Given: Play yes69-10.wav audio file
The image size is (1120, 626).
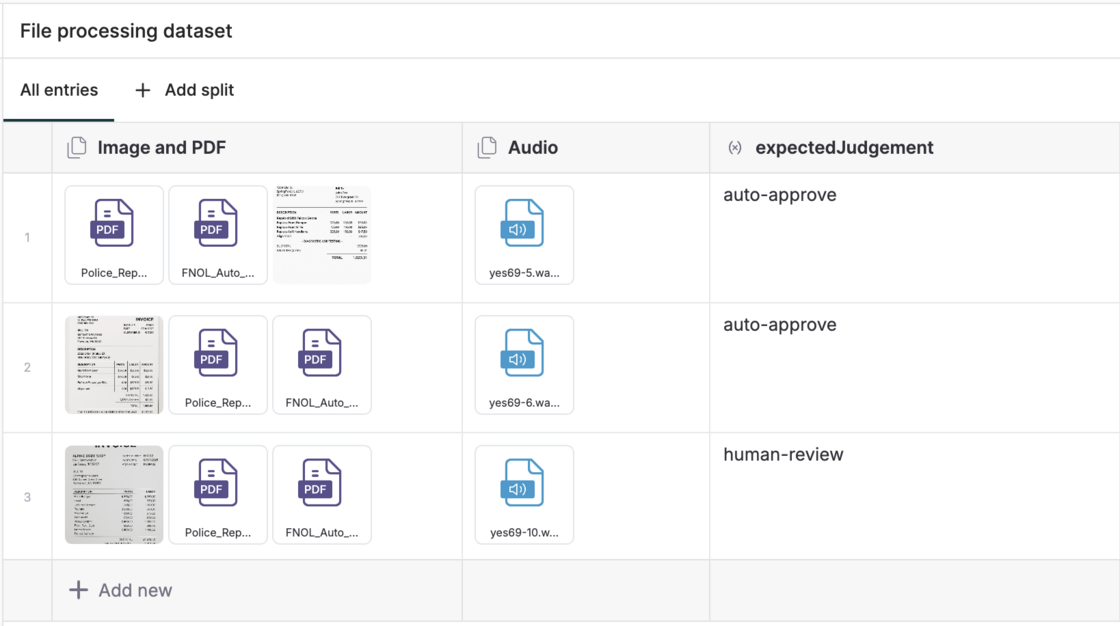Looking at the screenshot, I should click(x=524, y=495).
